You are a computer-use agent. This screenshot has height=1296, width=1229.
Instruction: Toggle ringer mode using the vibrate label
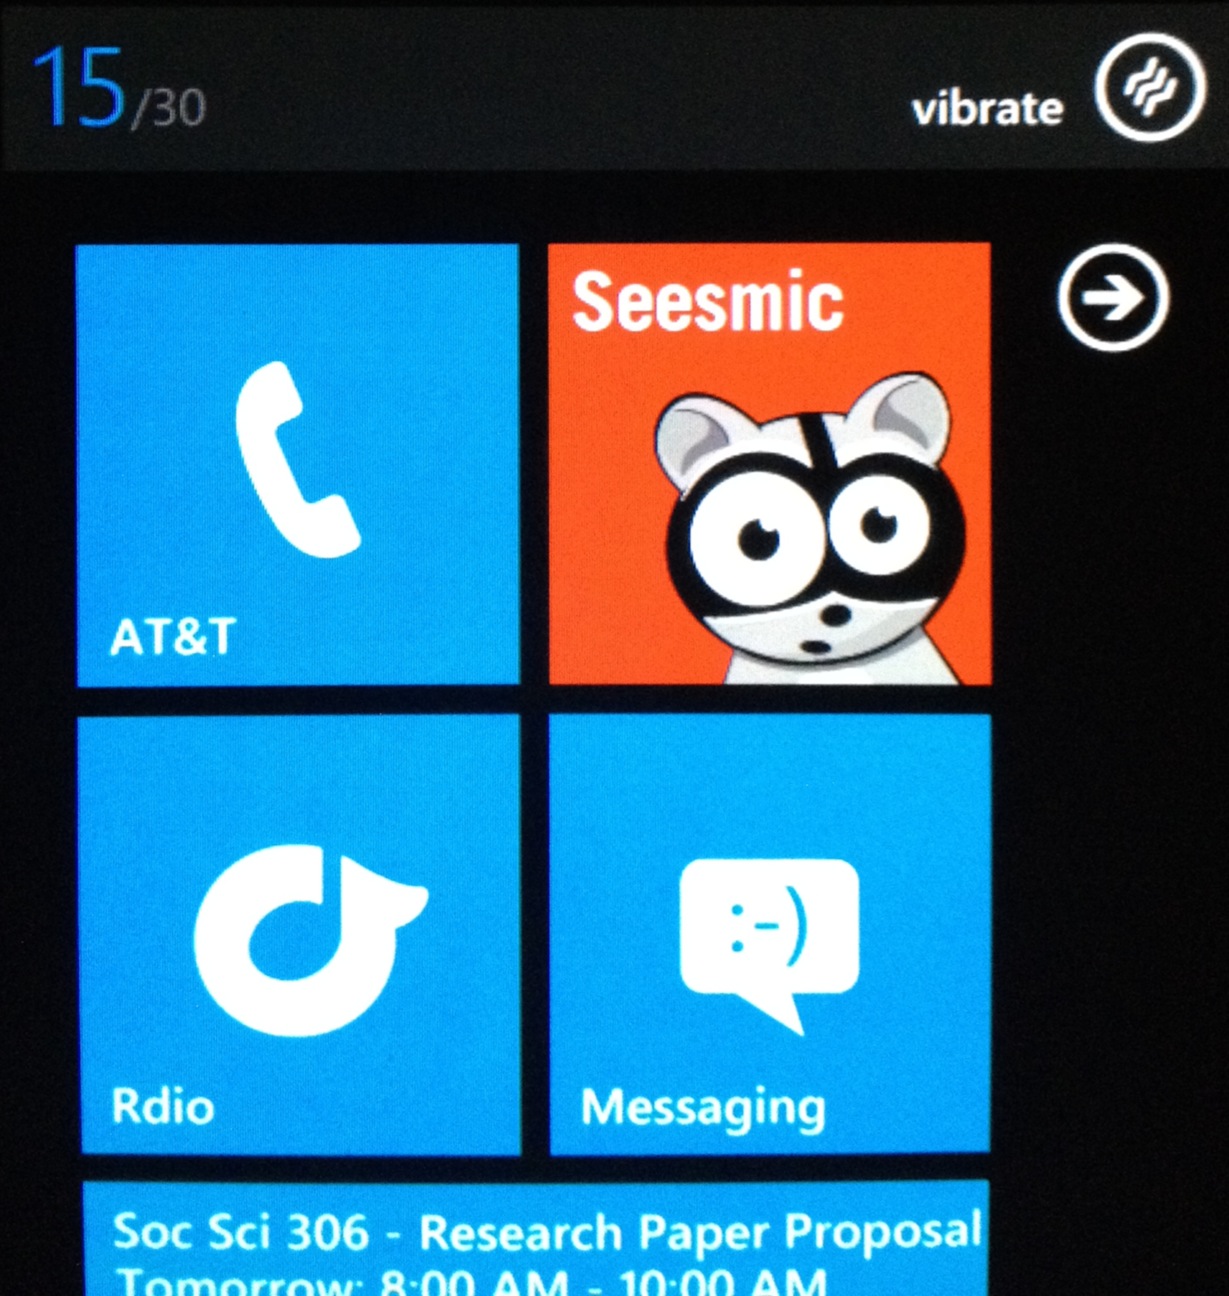coord(986,108)
